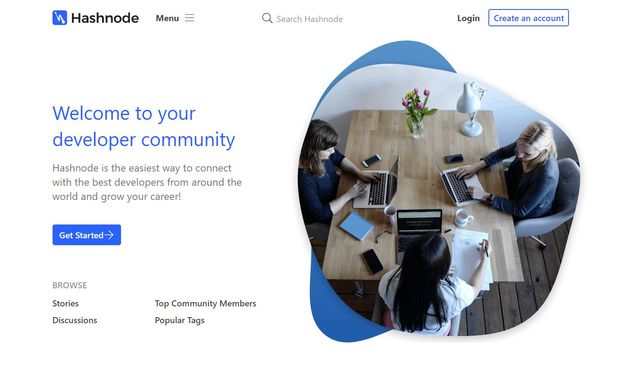Open the Menu label in header
The width and height of the screenshot is (640, 371).
167,18
